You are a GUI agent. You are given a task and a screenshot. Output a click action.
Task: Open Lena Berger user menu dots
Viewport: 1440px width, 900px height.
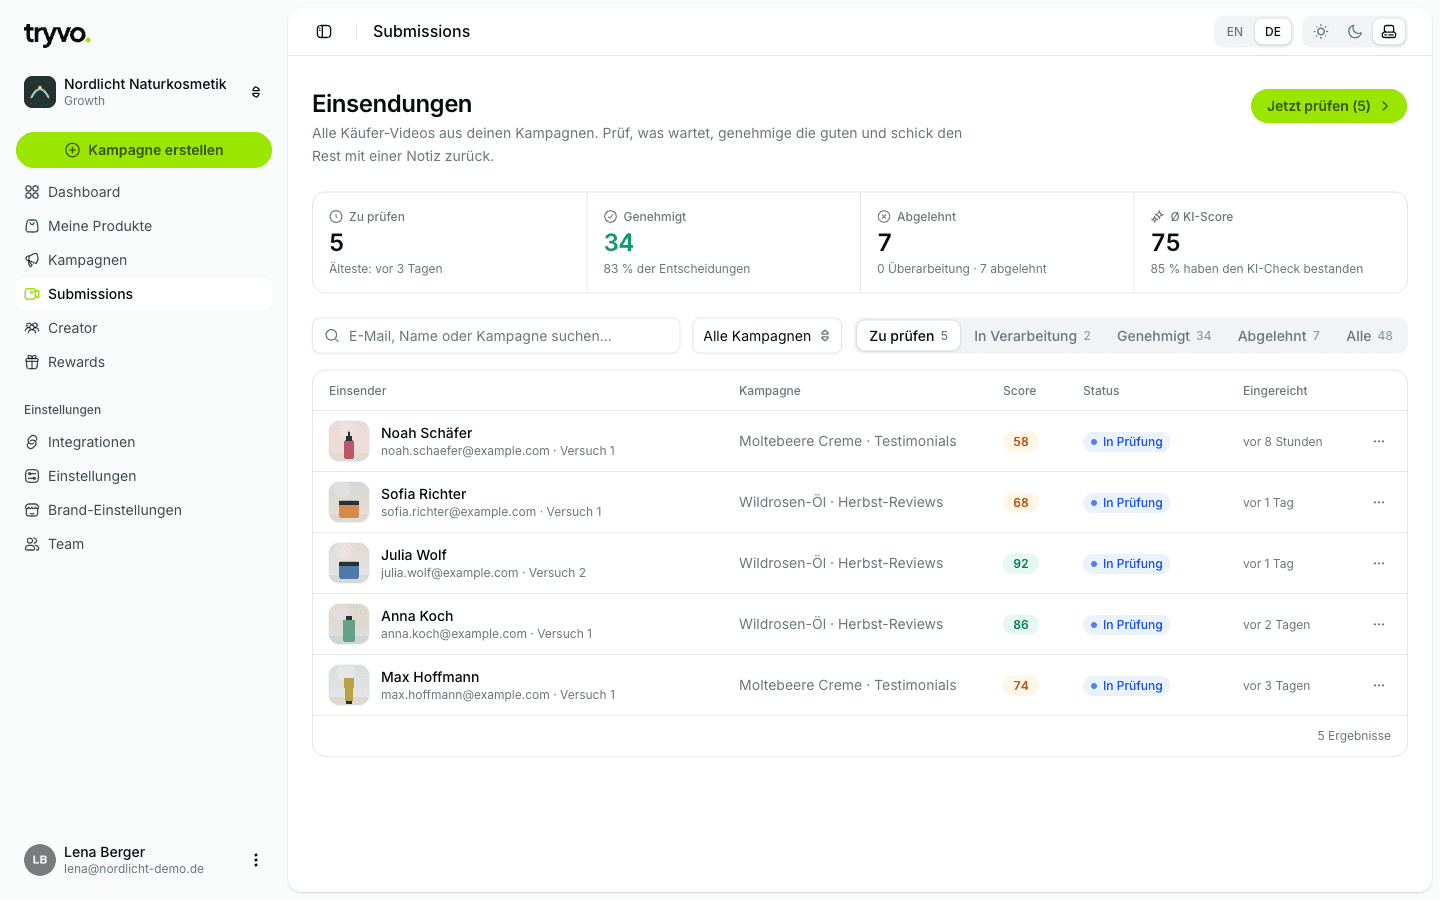[256, 860]
